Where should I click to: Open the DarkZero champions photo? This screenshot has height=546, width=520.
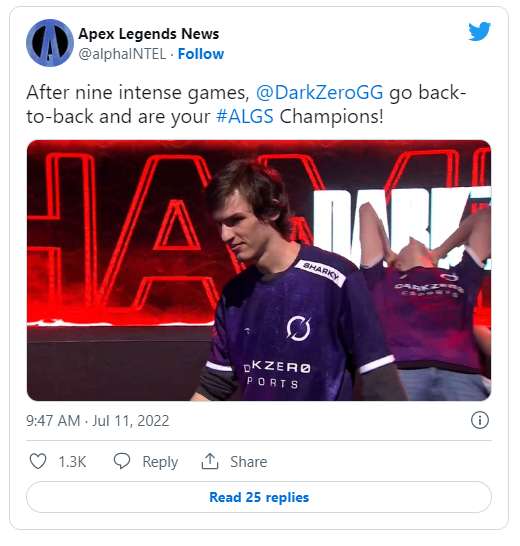[x=259, y=270]
